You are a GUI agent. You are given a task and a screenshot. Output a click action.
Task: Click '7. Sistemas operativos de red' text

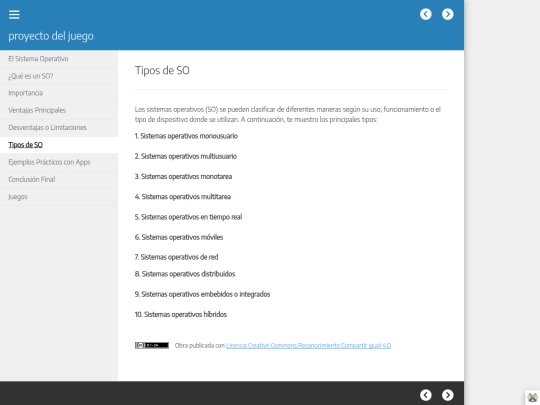click(176, 257)
